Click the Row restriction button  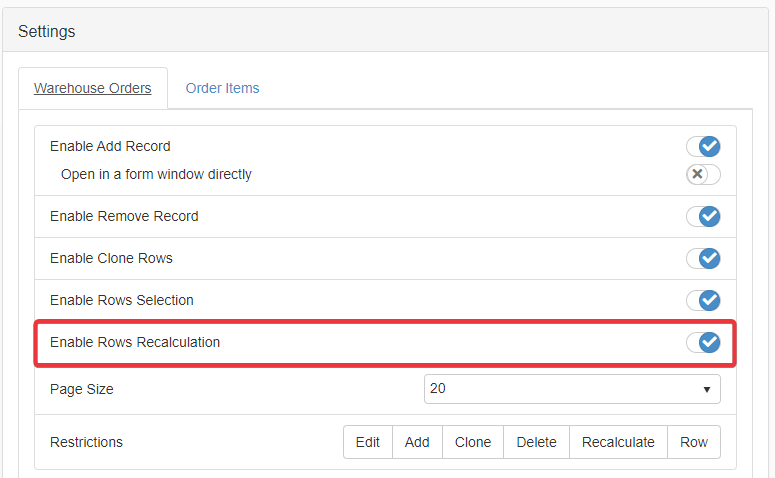coord(694,442)
